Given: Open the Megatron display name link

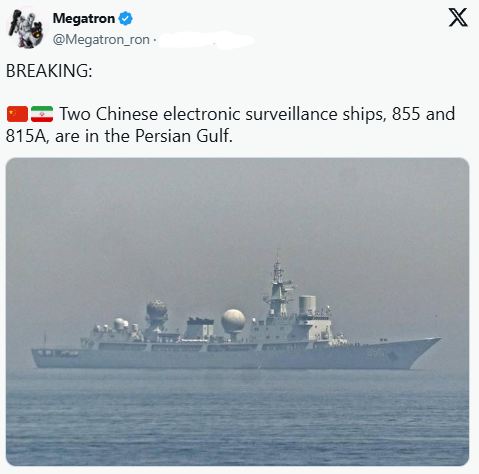Looking at the screenshot, I should coord(84,18).
